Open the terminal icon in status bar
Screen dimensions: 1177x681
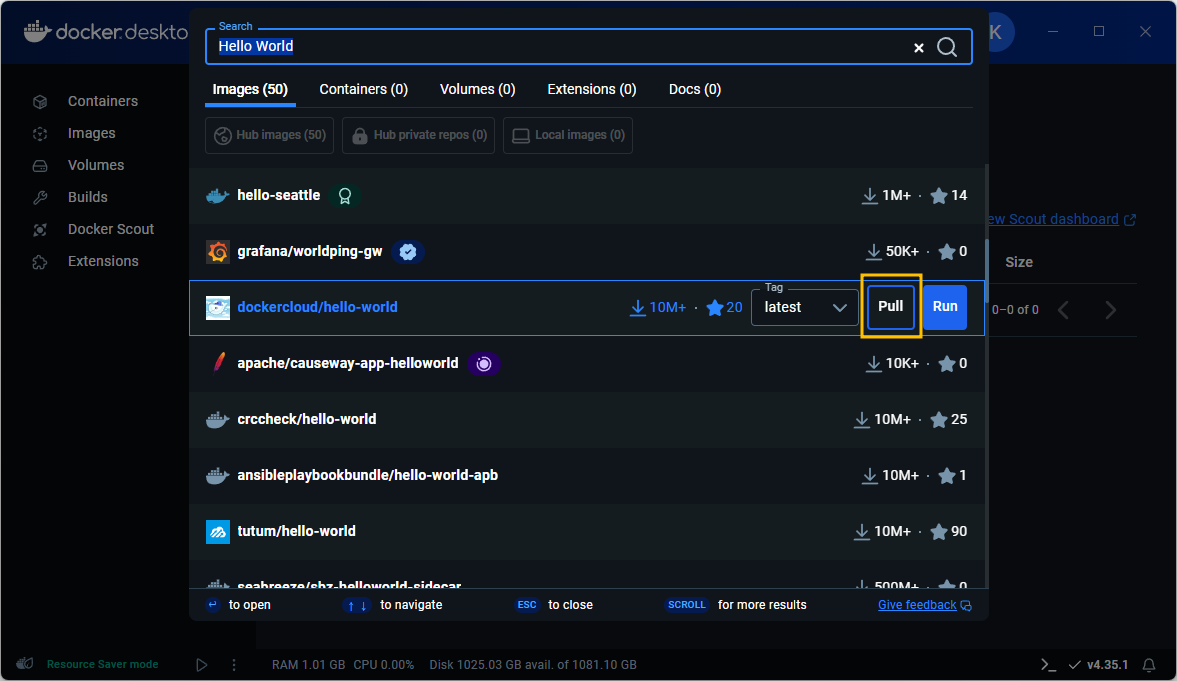(1048, 665)
